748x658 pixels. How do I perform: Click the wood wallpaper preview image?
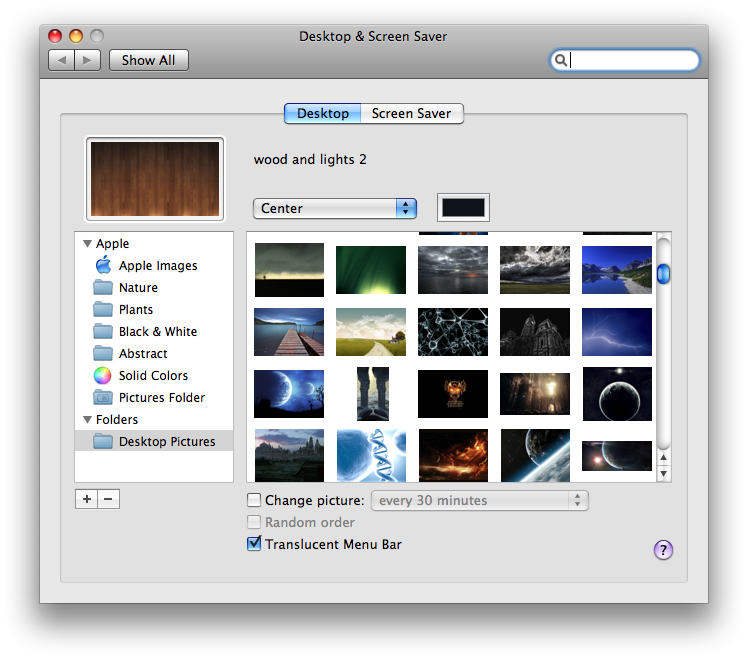(155, 179)
